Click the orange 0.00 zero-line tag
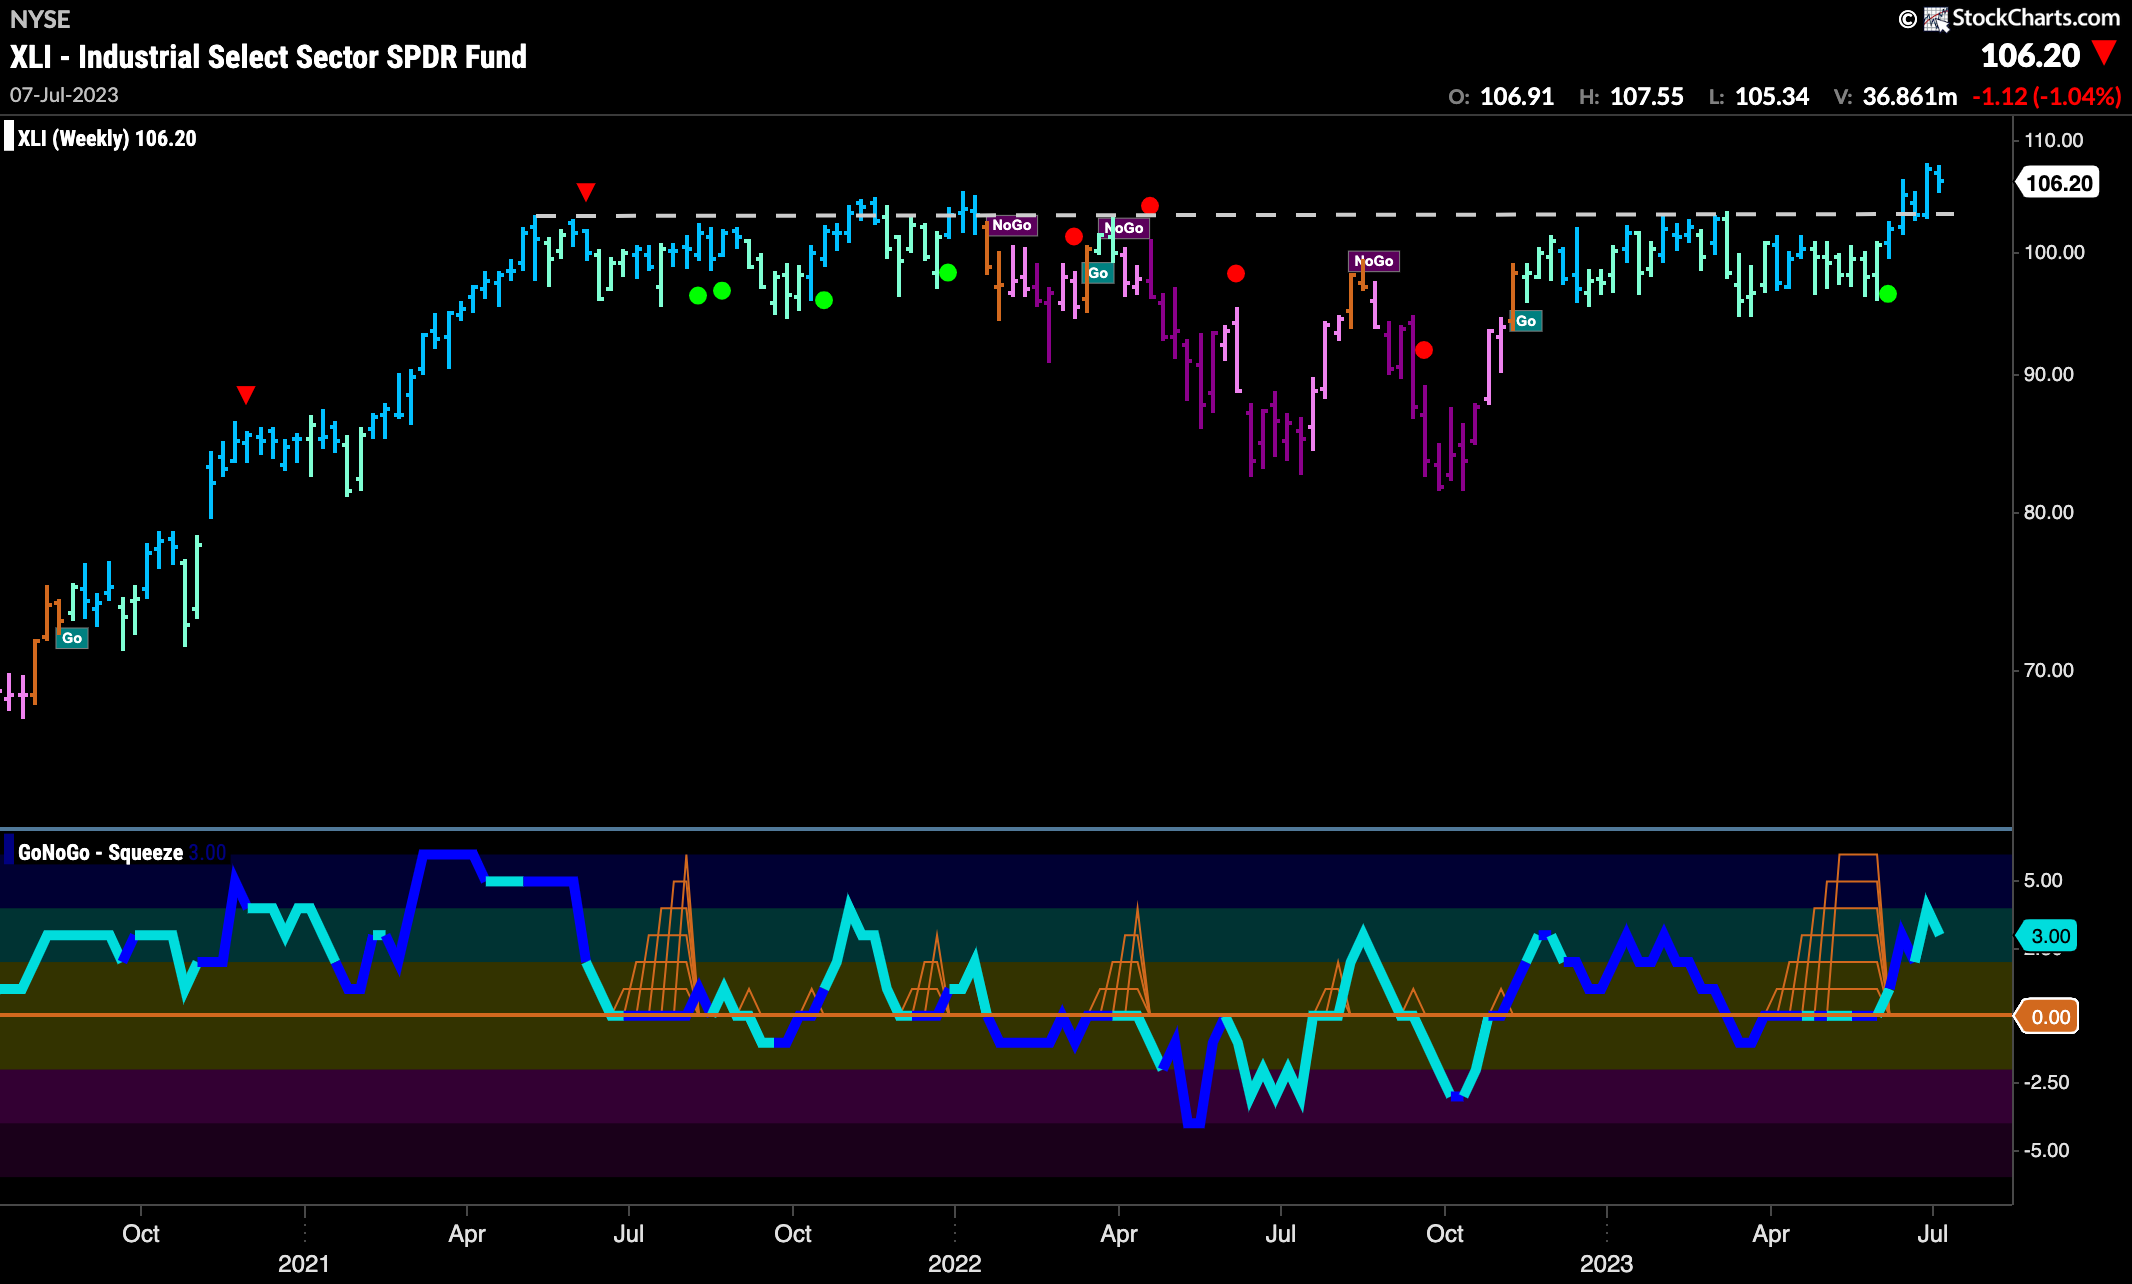This screenshot has height=1284, width=2132. click(2047, 1017)
